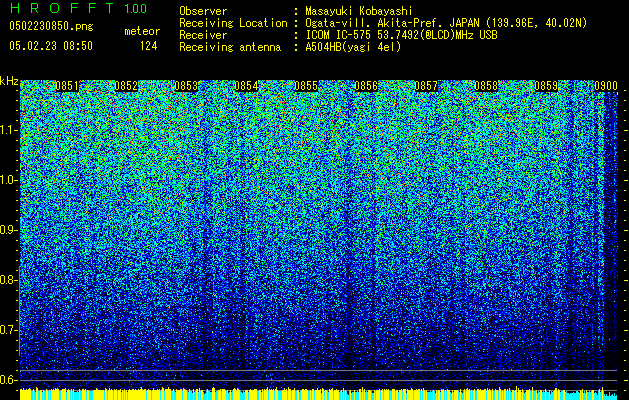Click the 0.9 kHz axis label
Image resolution: width=629 pixels, height=400 pixels.
click(9, 230)
